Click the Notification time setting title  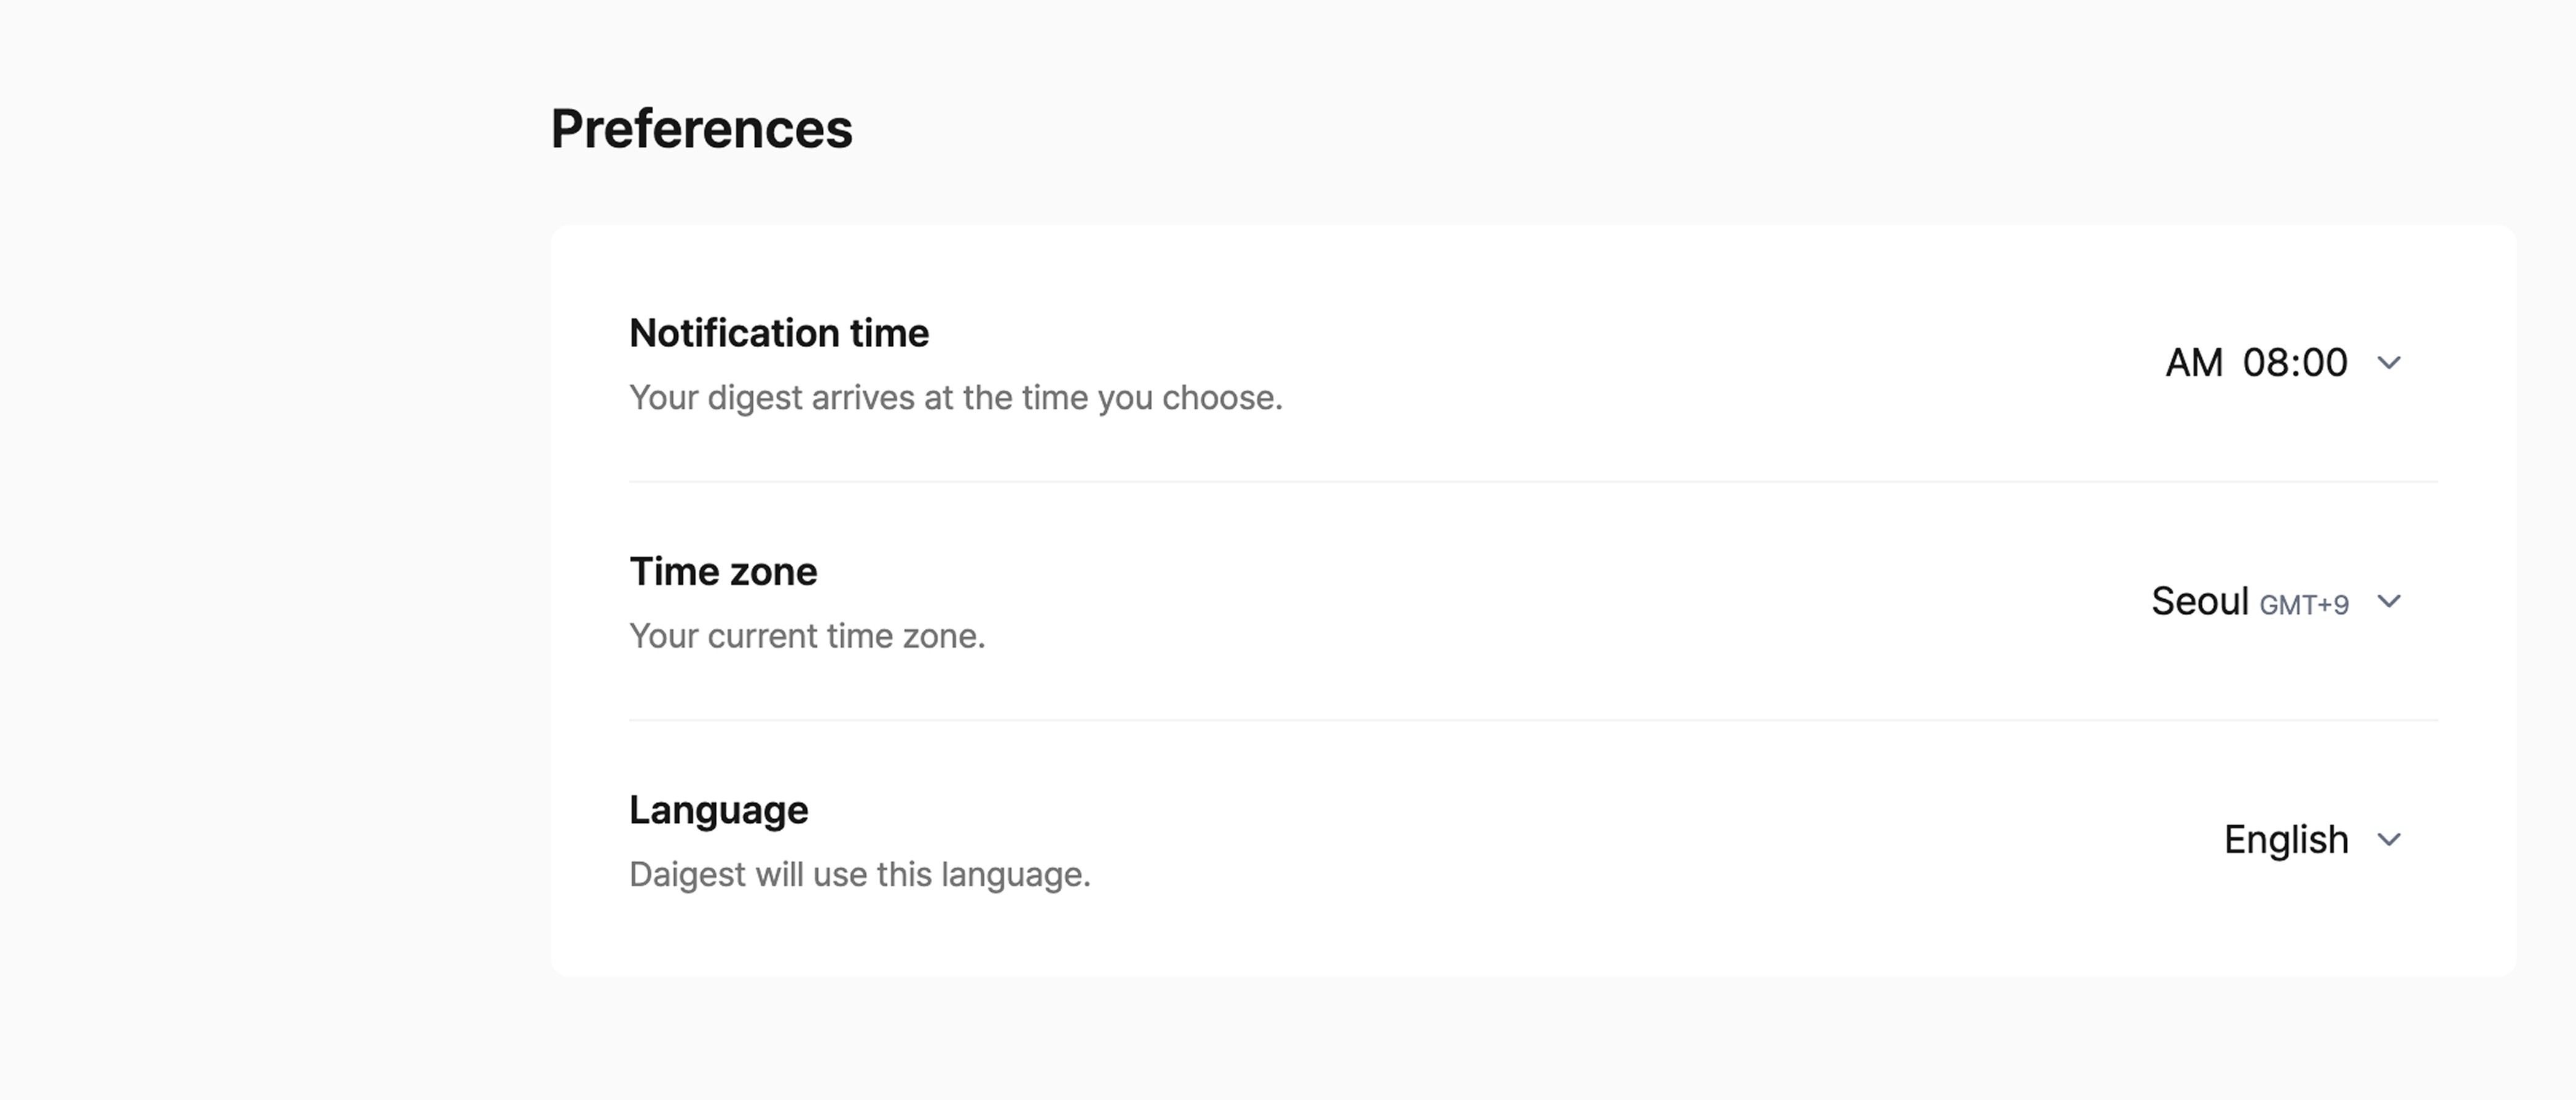(779, 333)
